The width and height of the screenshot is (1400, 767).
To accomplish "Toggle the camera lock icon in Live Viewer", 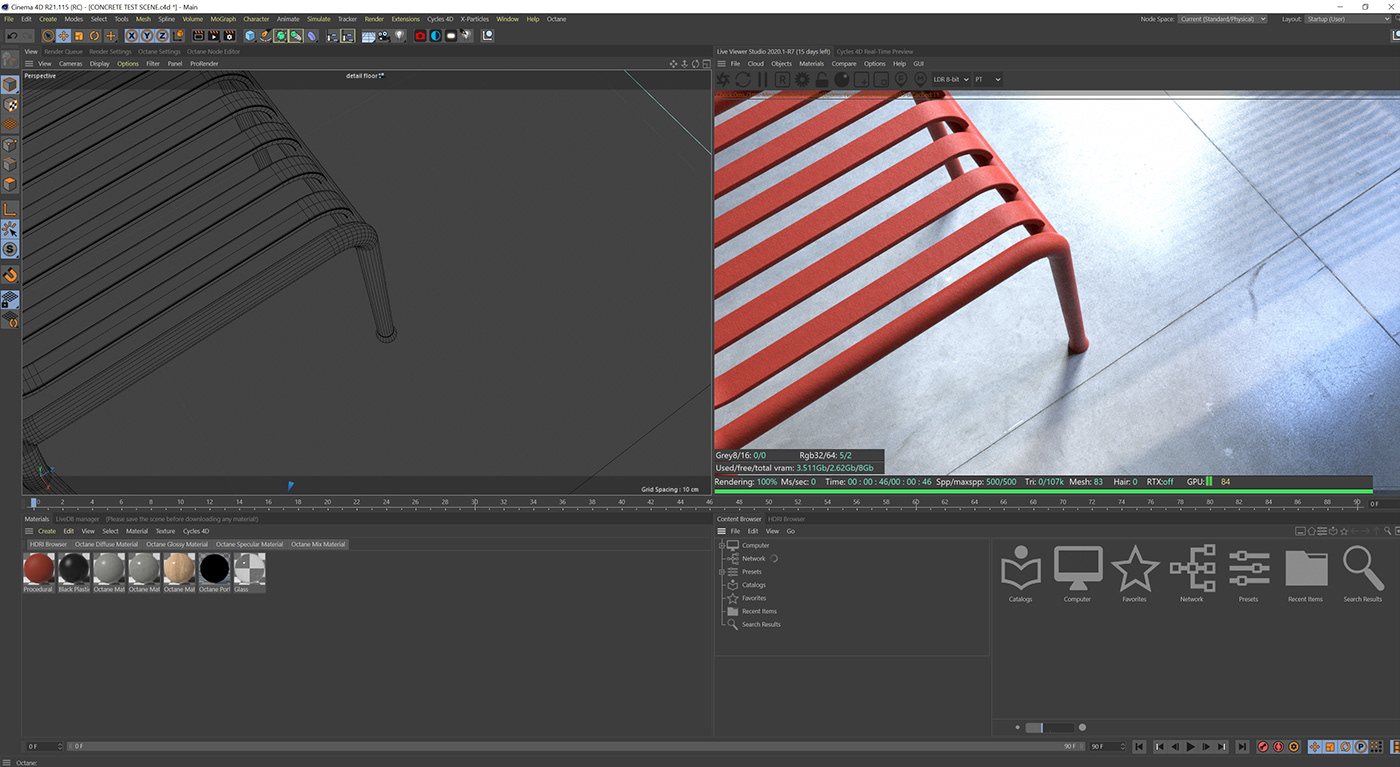I will 822,79.
